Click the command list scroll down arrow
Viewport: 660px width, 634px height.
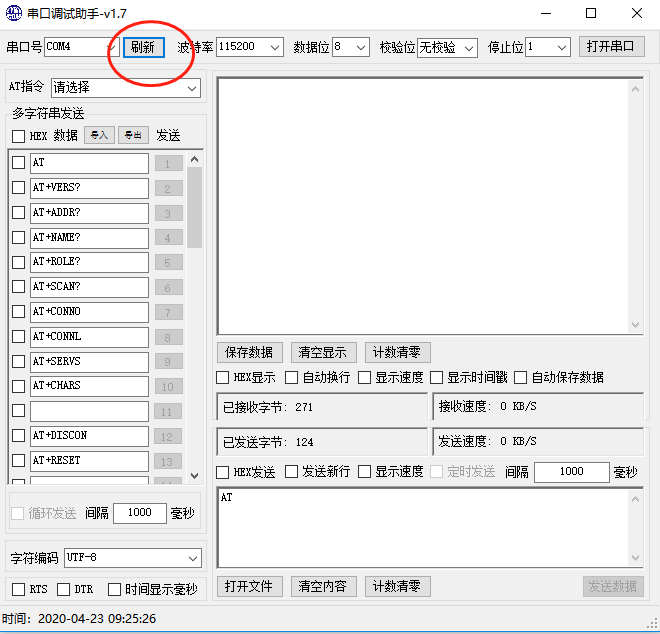[194, 476]
